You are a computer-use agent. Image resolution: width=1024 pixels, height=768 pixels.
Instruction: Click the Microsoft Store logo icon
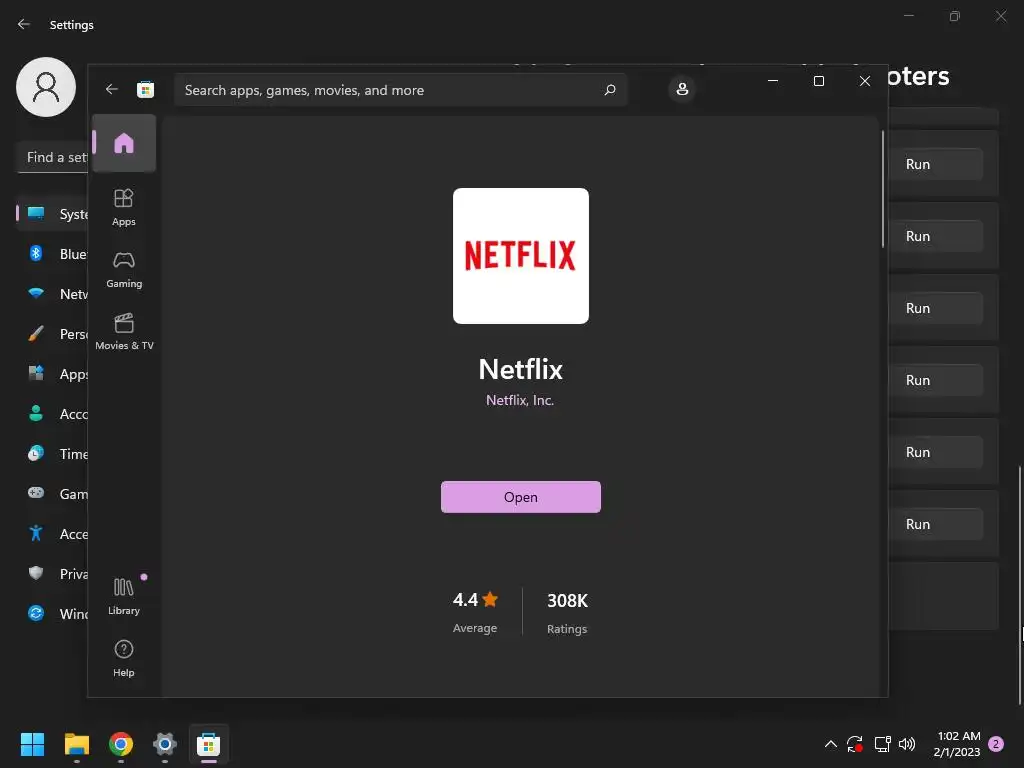(146, 89)
